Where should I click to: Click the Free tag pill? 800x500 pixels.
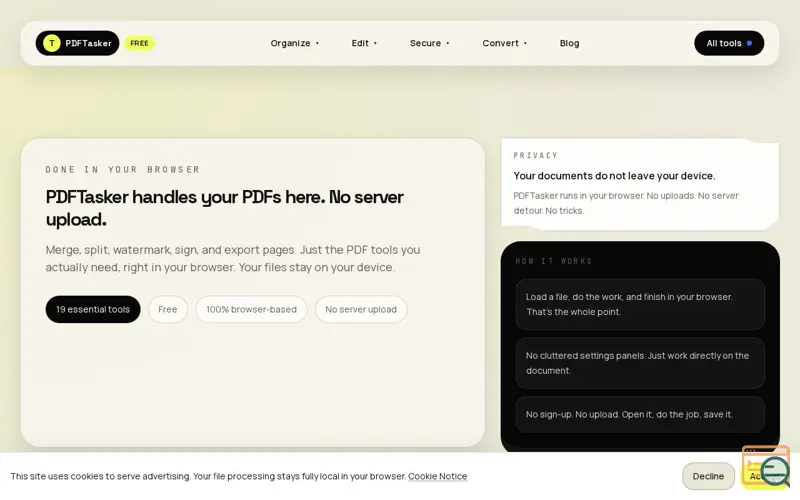pos(168,309)
